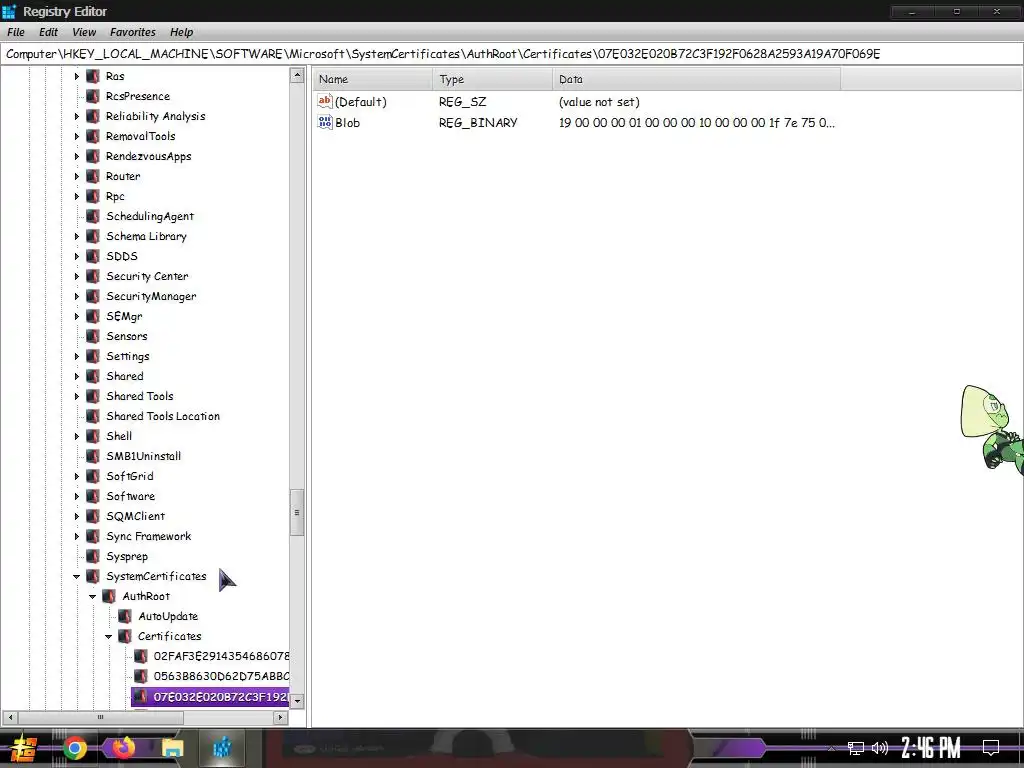Open the Start menu on taskbar
The image size is (1024, 768).
[23, 748]
